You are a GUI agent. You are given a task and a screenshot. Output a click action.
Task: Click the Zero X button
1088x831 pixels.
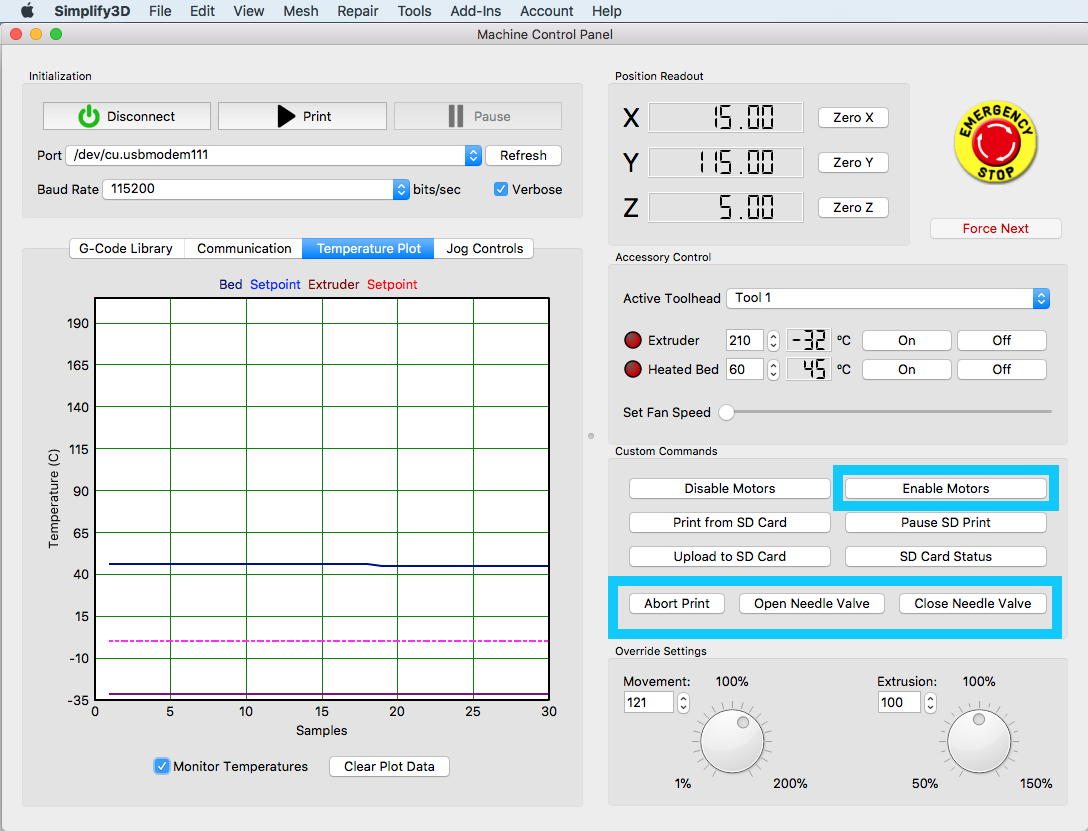(853, 117)
